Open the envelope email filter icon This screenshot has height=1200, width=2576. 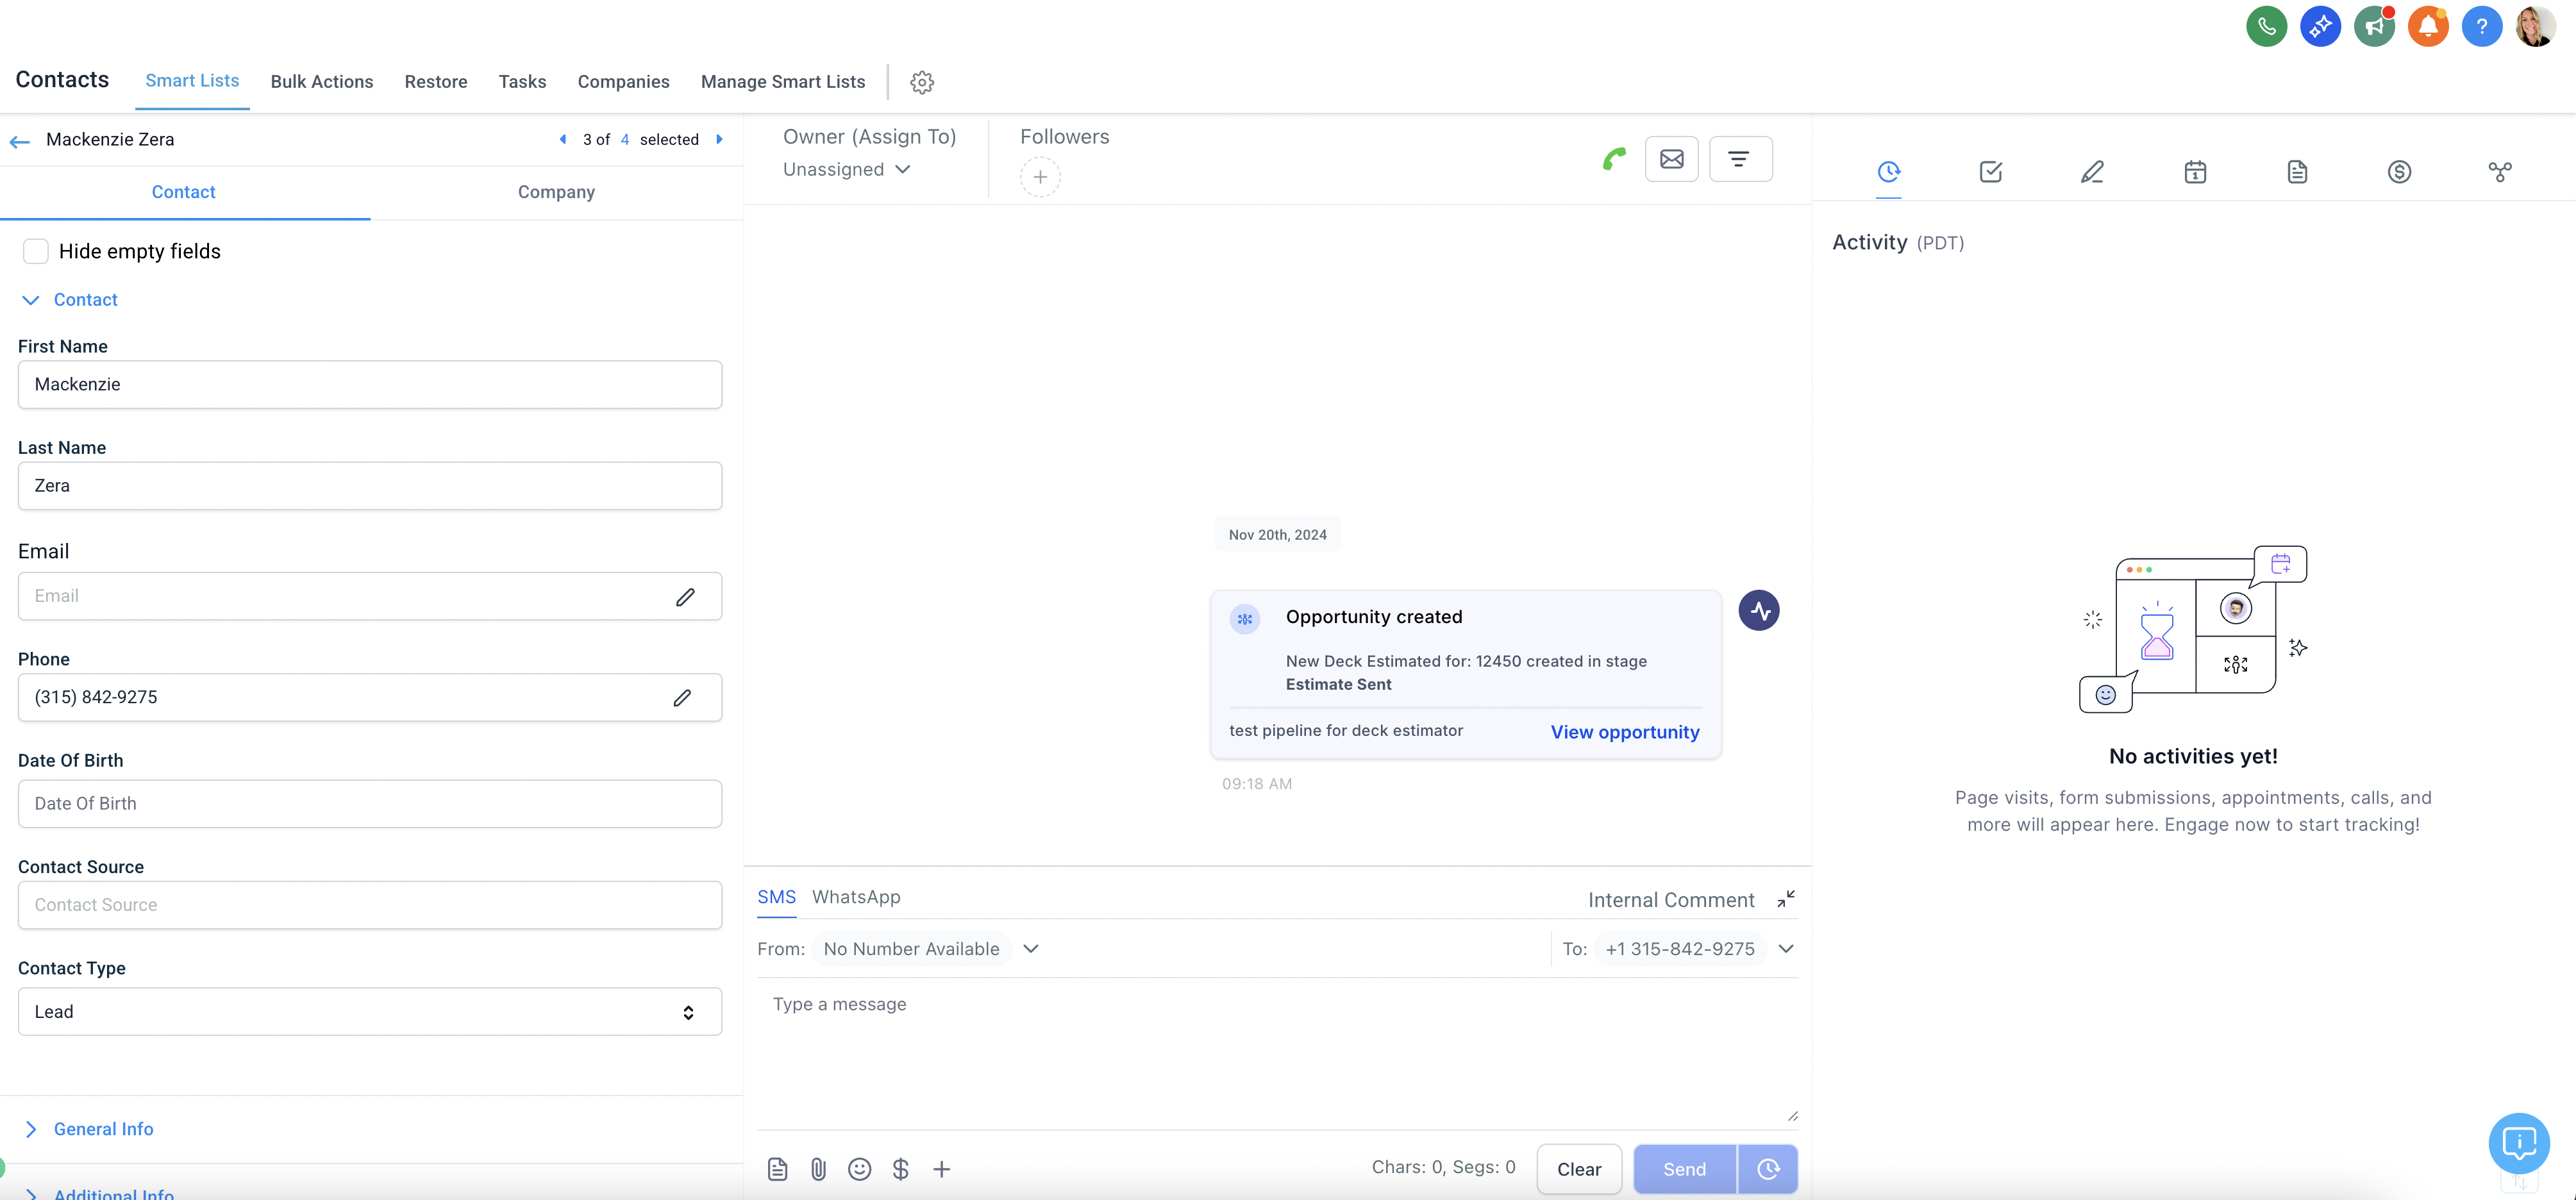(x=1671, y=159)
